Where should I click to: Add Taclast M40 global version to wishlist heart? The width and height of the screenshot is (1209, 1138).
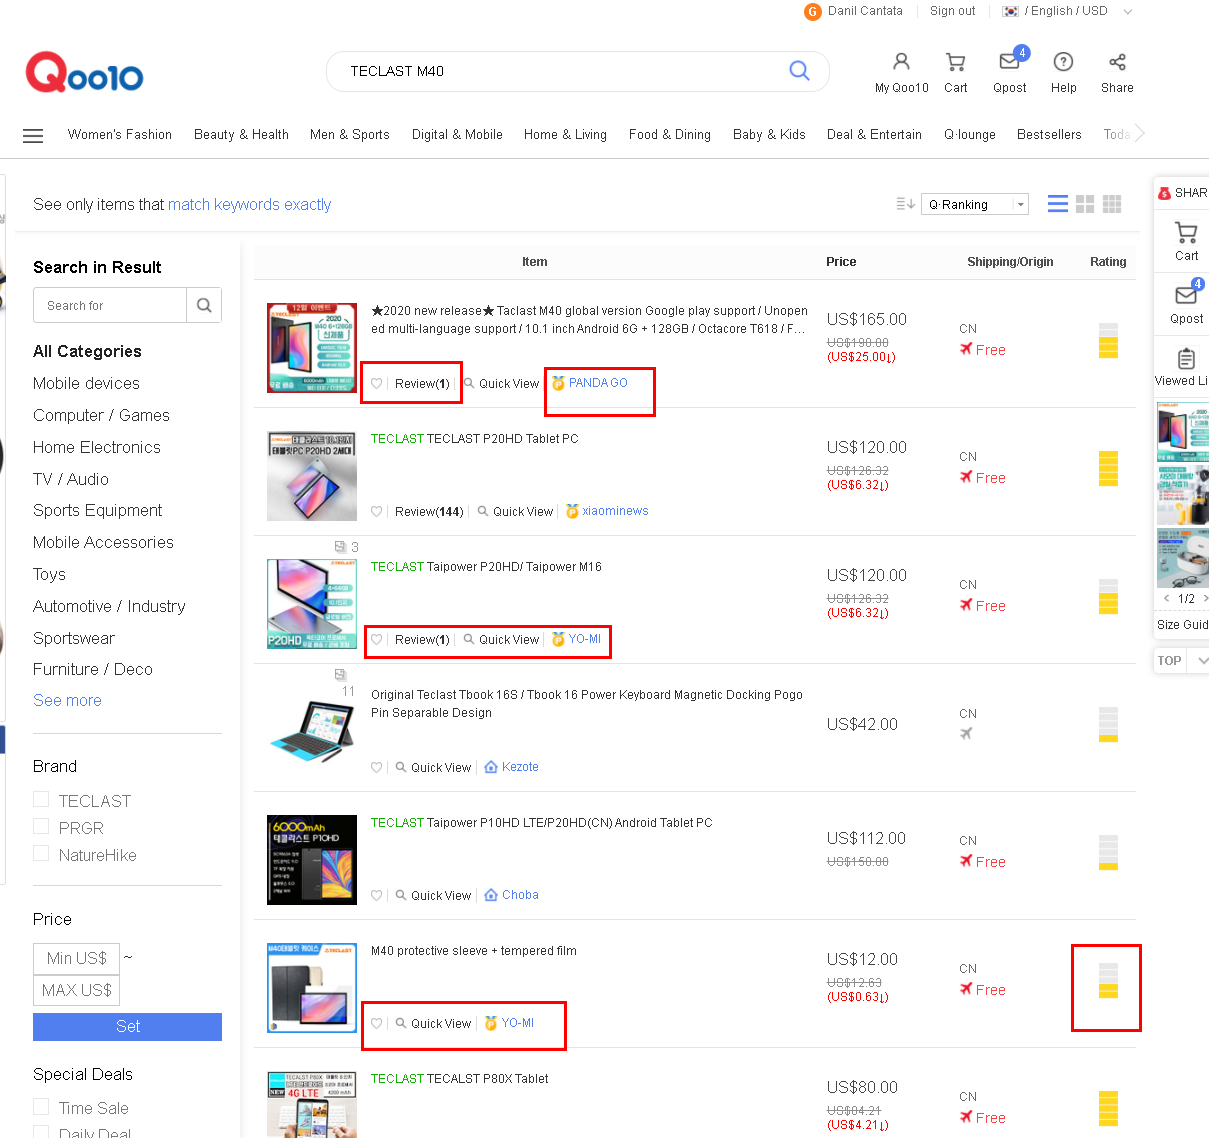(377, 384)
